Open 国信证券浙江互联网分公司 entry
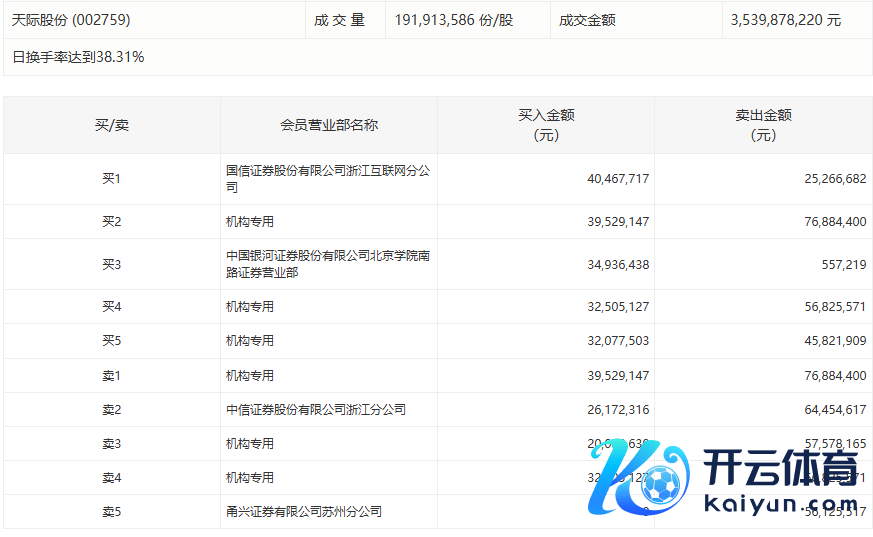The image size is (873, 537). point(328,179)
